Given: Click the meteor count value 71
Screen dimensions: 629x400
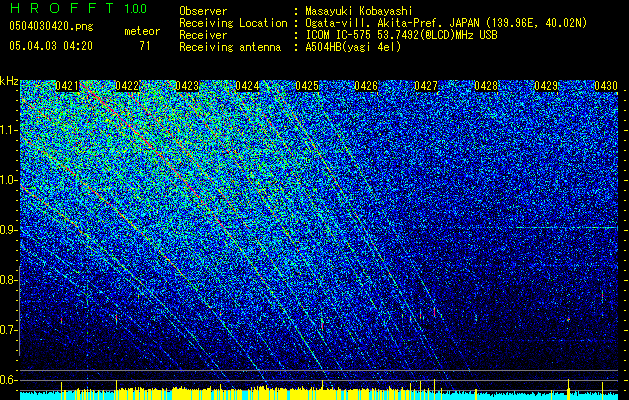Looking at the screenshot, I should (x=145, y=46).
